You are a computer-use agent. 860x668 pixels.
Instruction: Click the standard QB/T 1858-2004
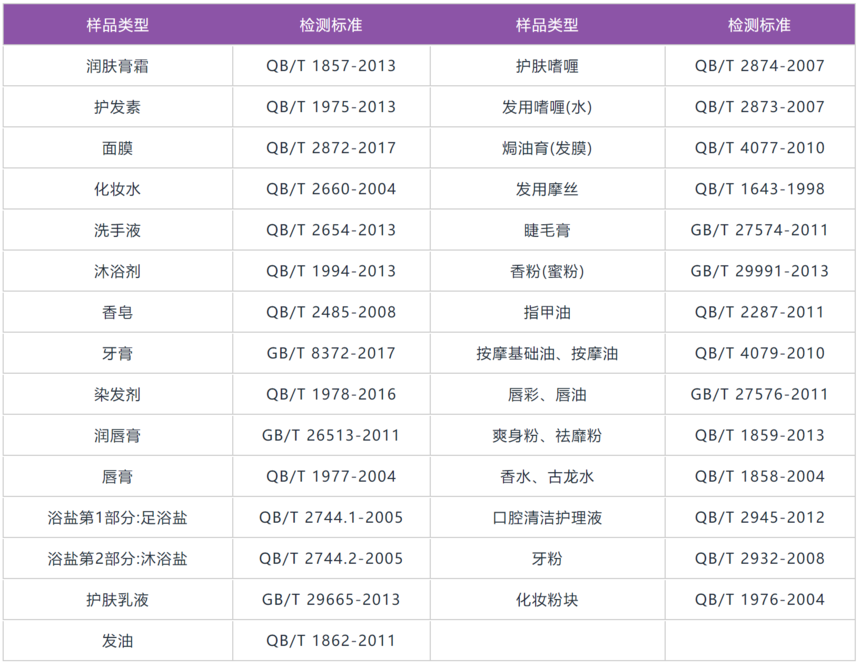[760, 477]
